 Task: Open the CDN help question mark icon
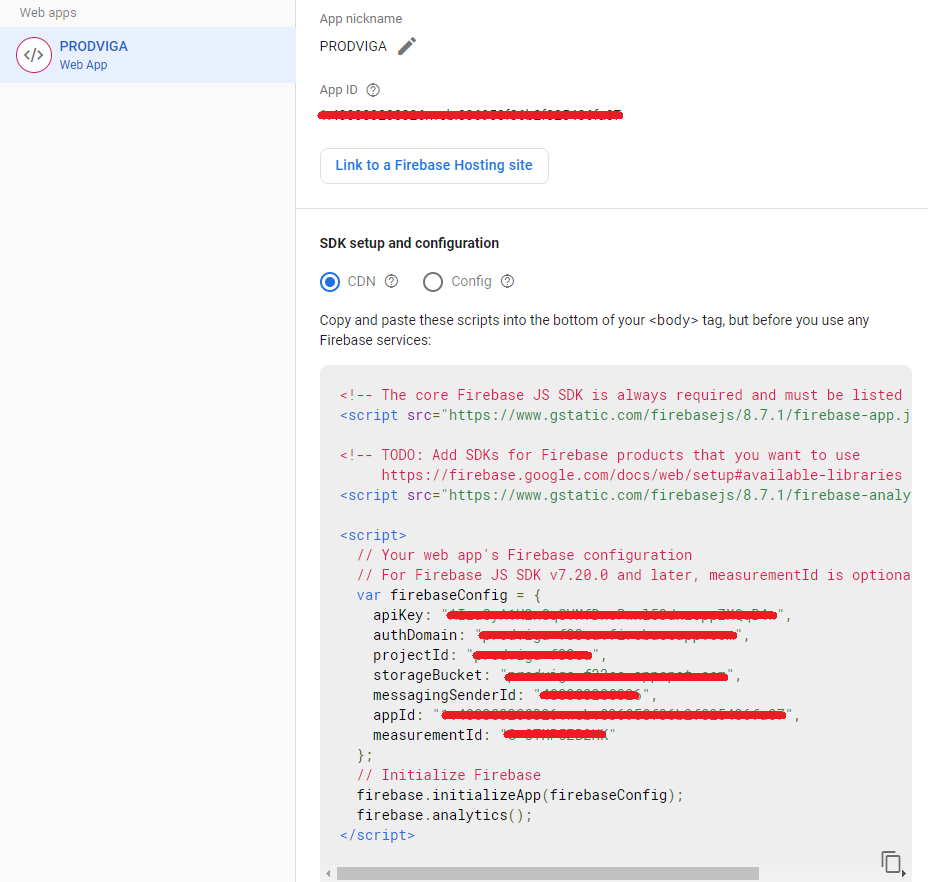click(x=391, y=281)
